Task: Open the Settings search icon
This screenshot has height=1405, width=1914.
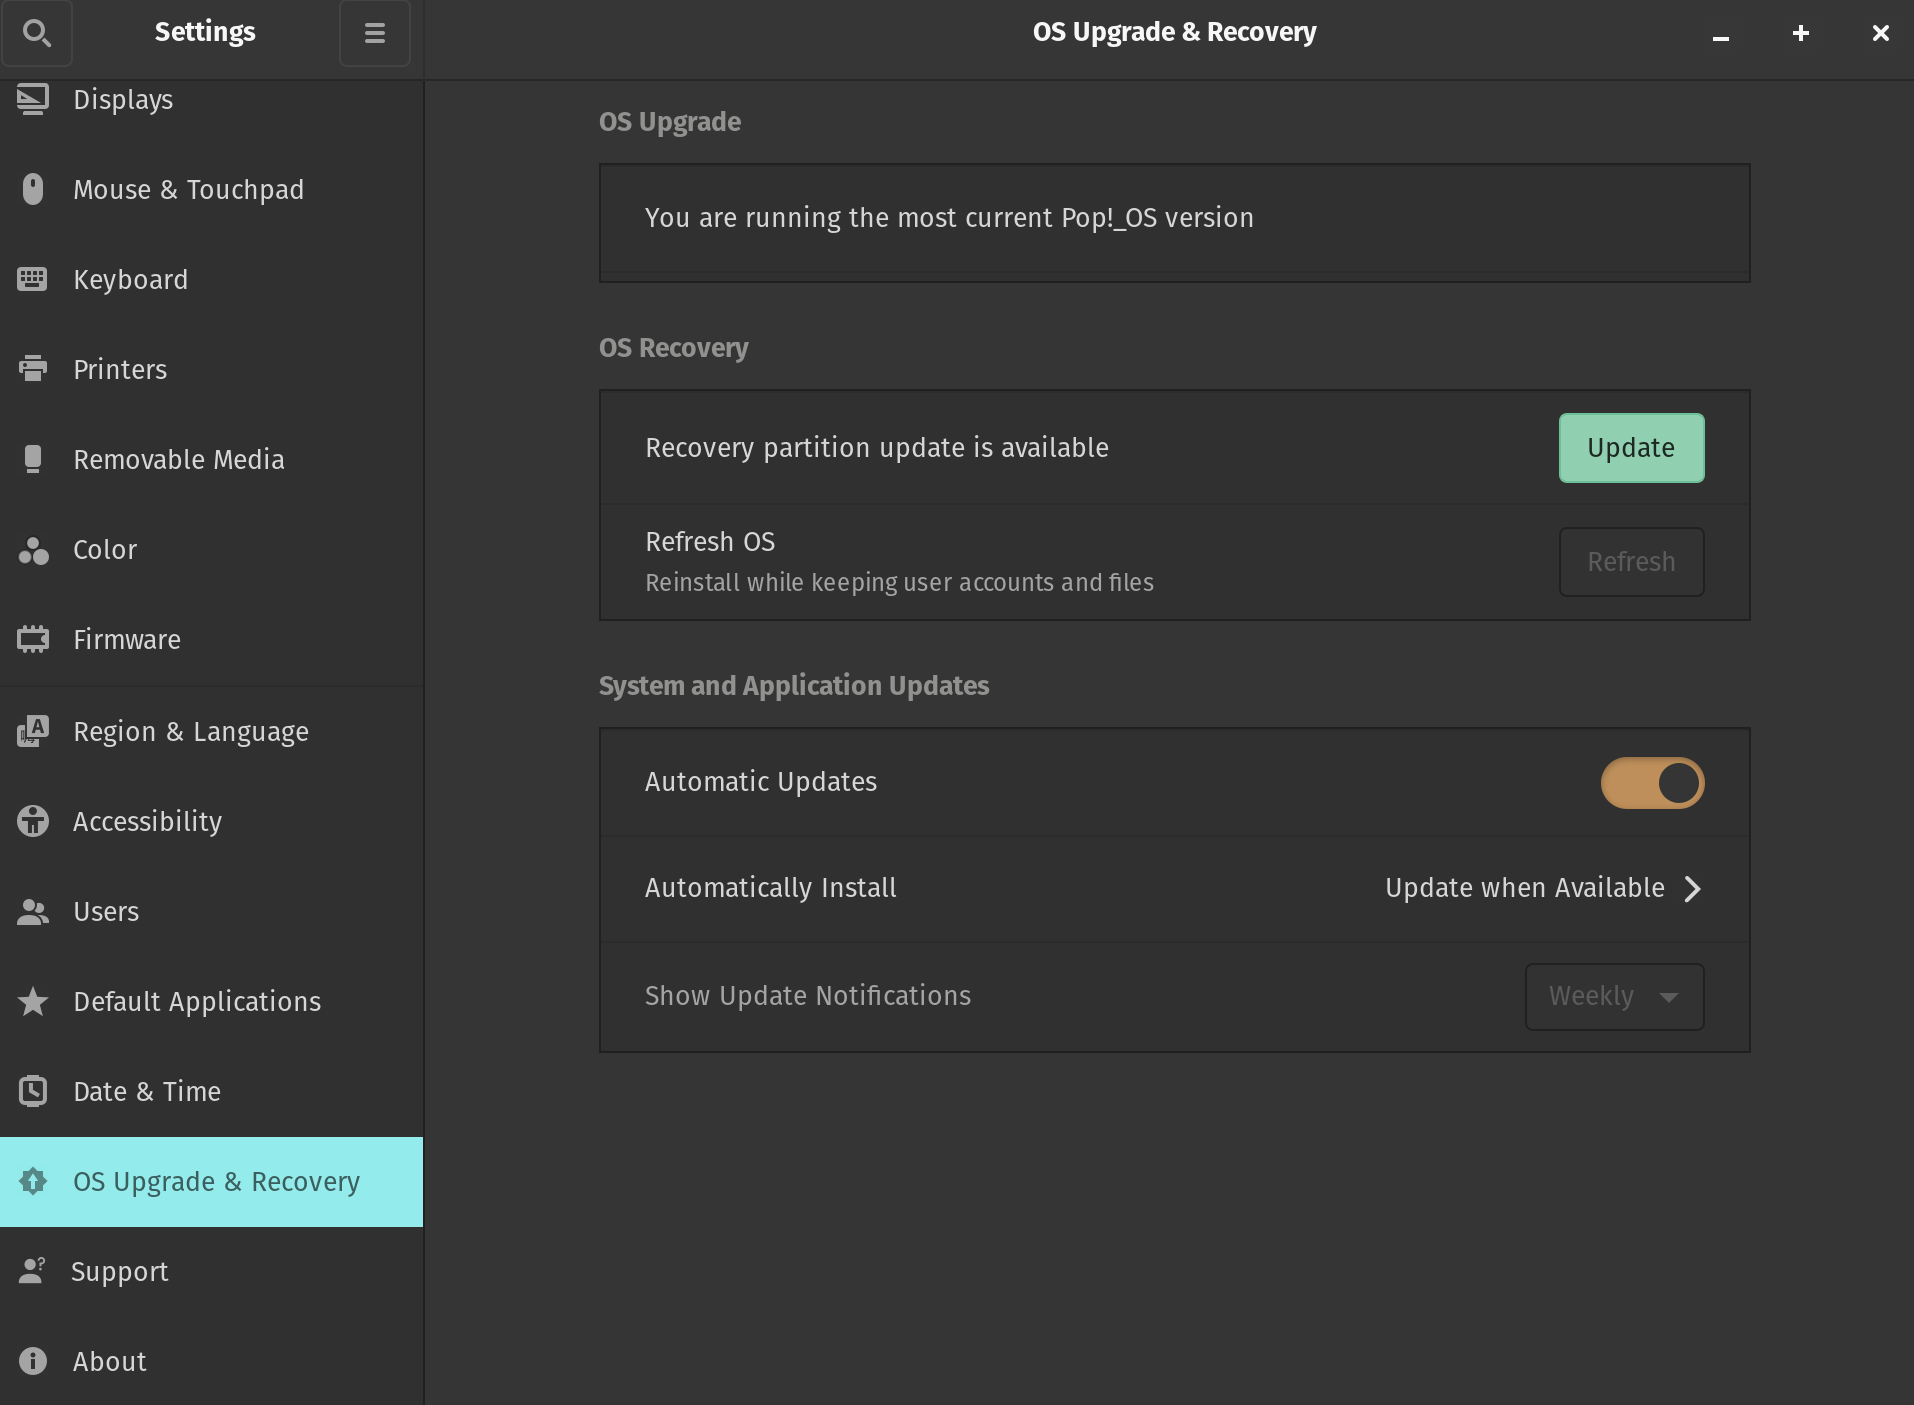Action: coord(36,33)
